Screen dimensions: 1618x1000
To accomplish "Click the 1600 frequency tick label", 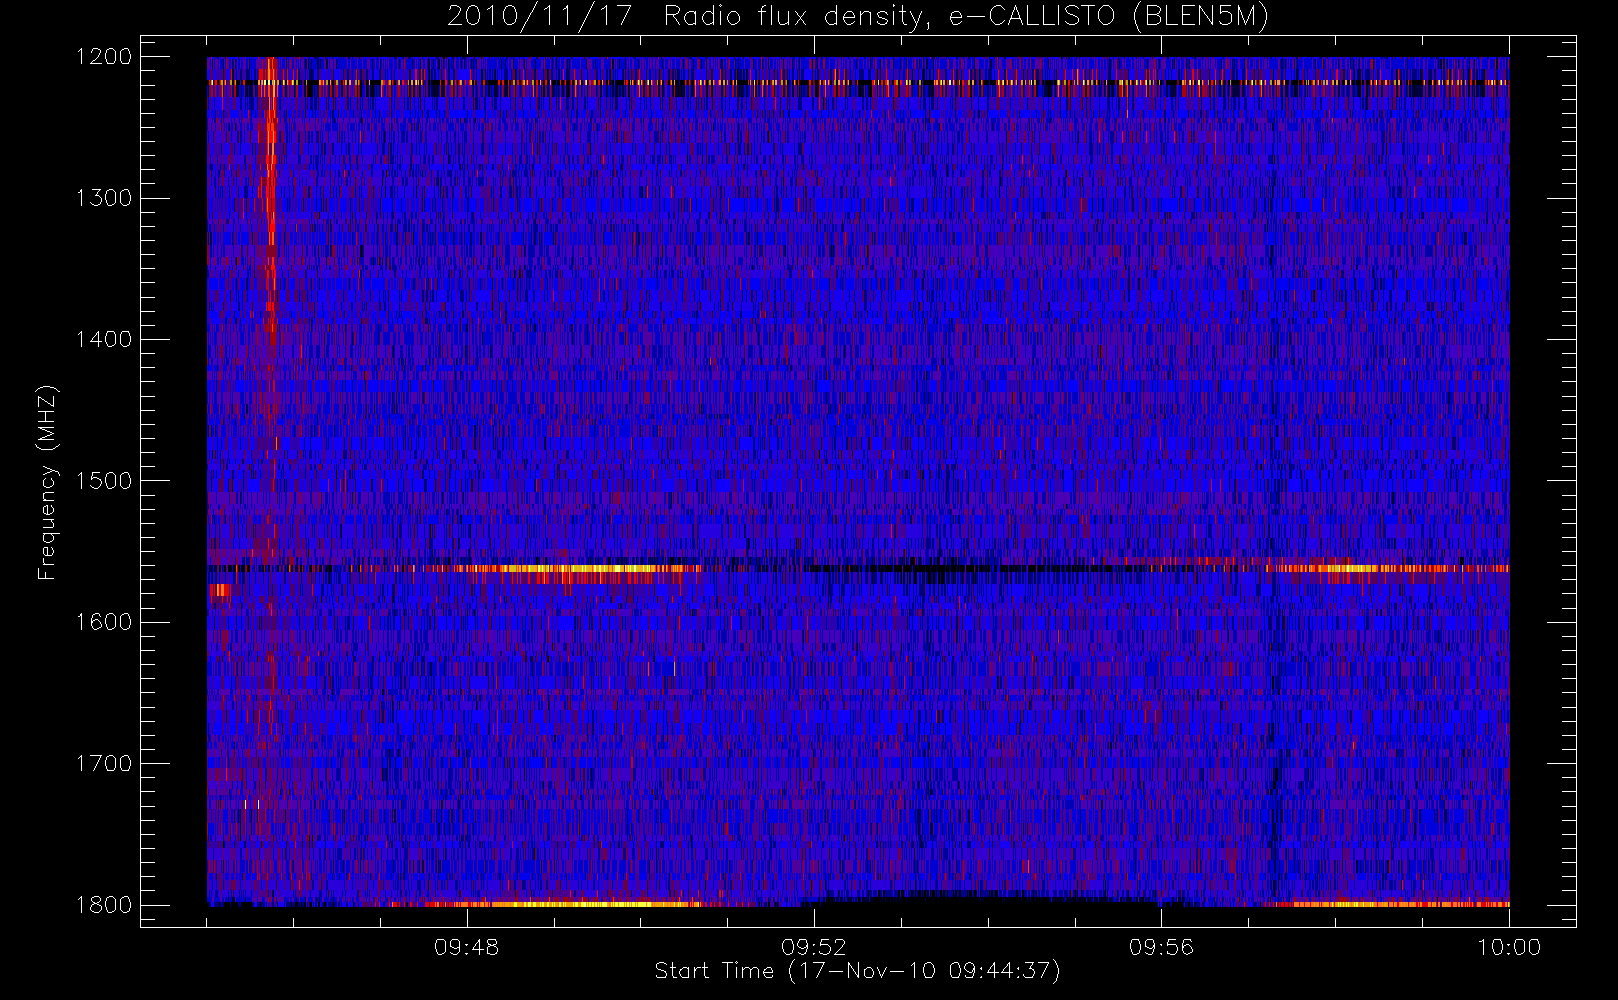I will point(105,622).
